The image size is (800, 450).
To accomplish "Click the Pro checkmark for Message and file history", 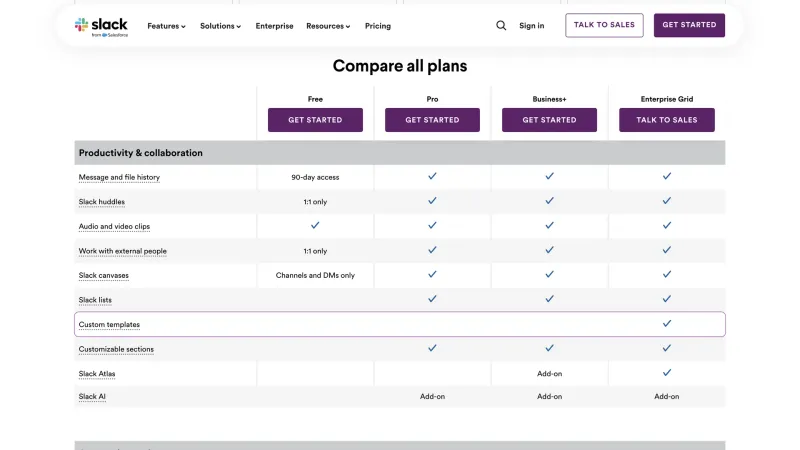I will tap(432, 176).
